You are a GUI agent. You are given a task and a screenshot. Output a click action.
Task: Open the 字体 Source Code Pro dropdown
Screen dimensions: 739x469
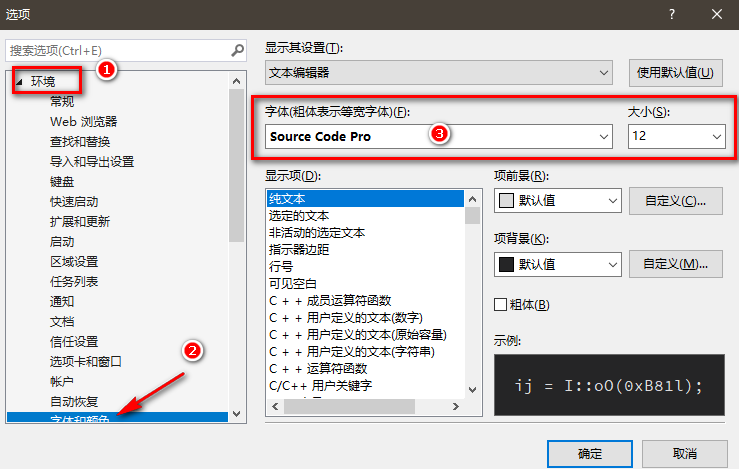[439, 136]
